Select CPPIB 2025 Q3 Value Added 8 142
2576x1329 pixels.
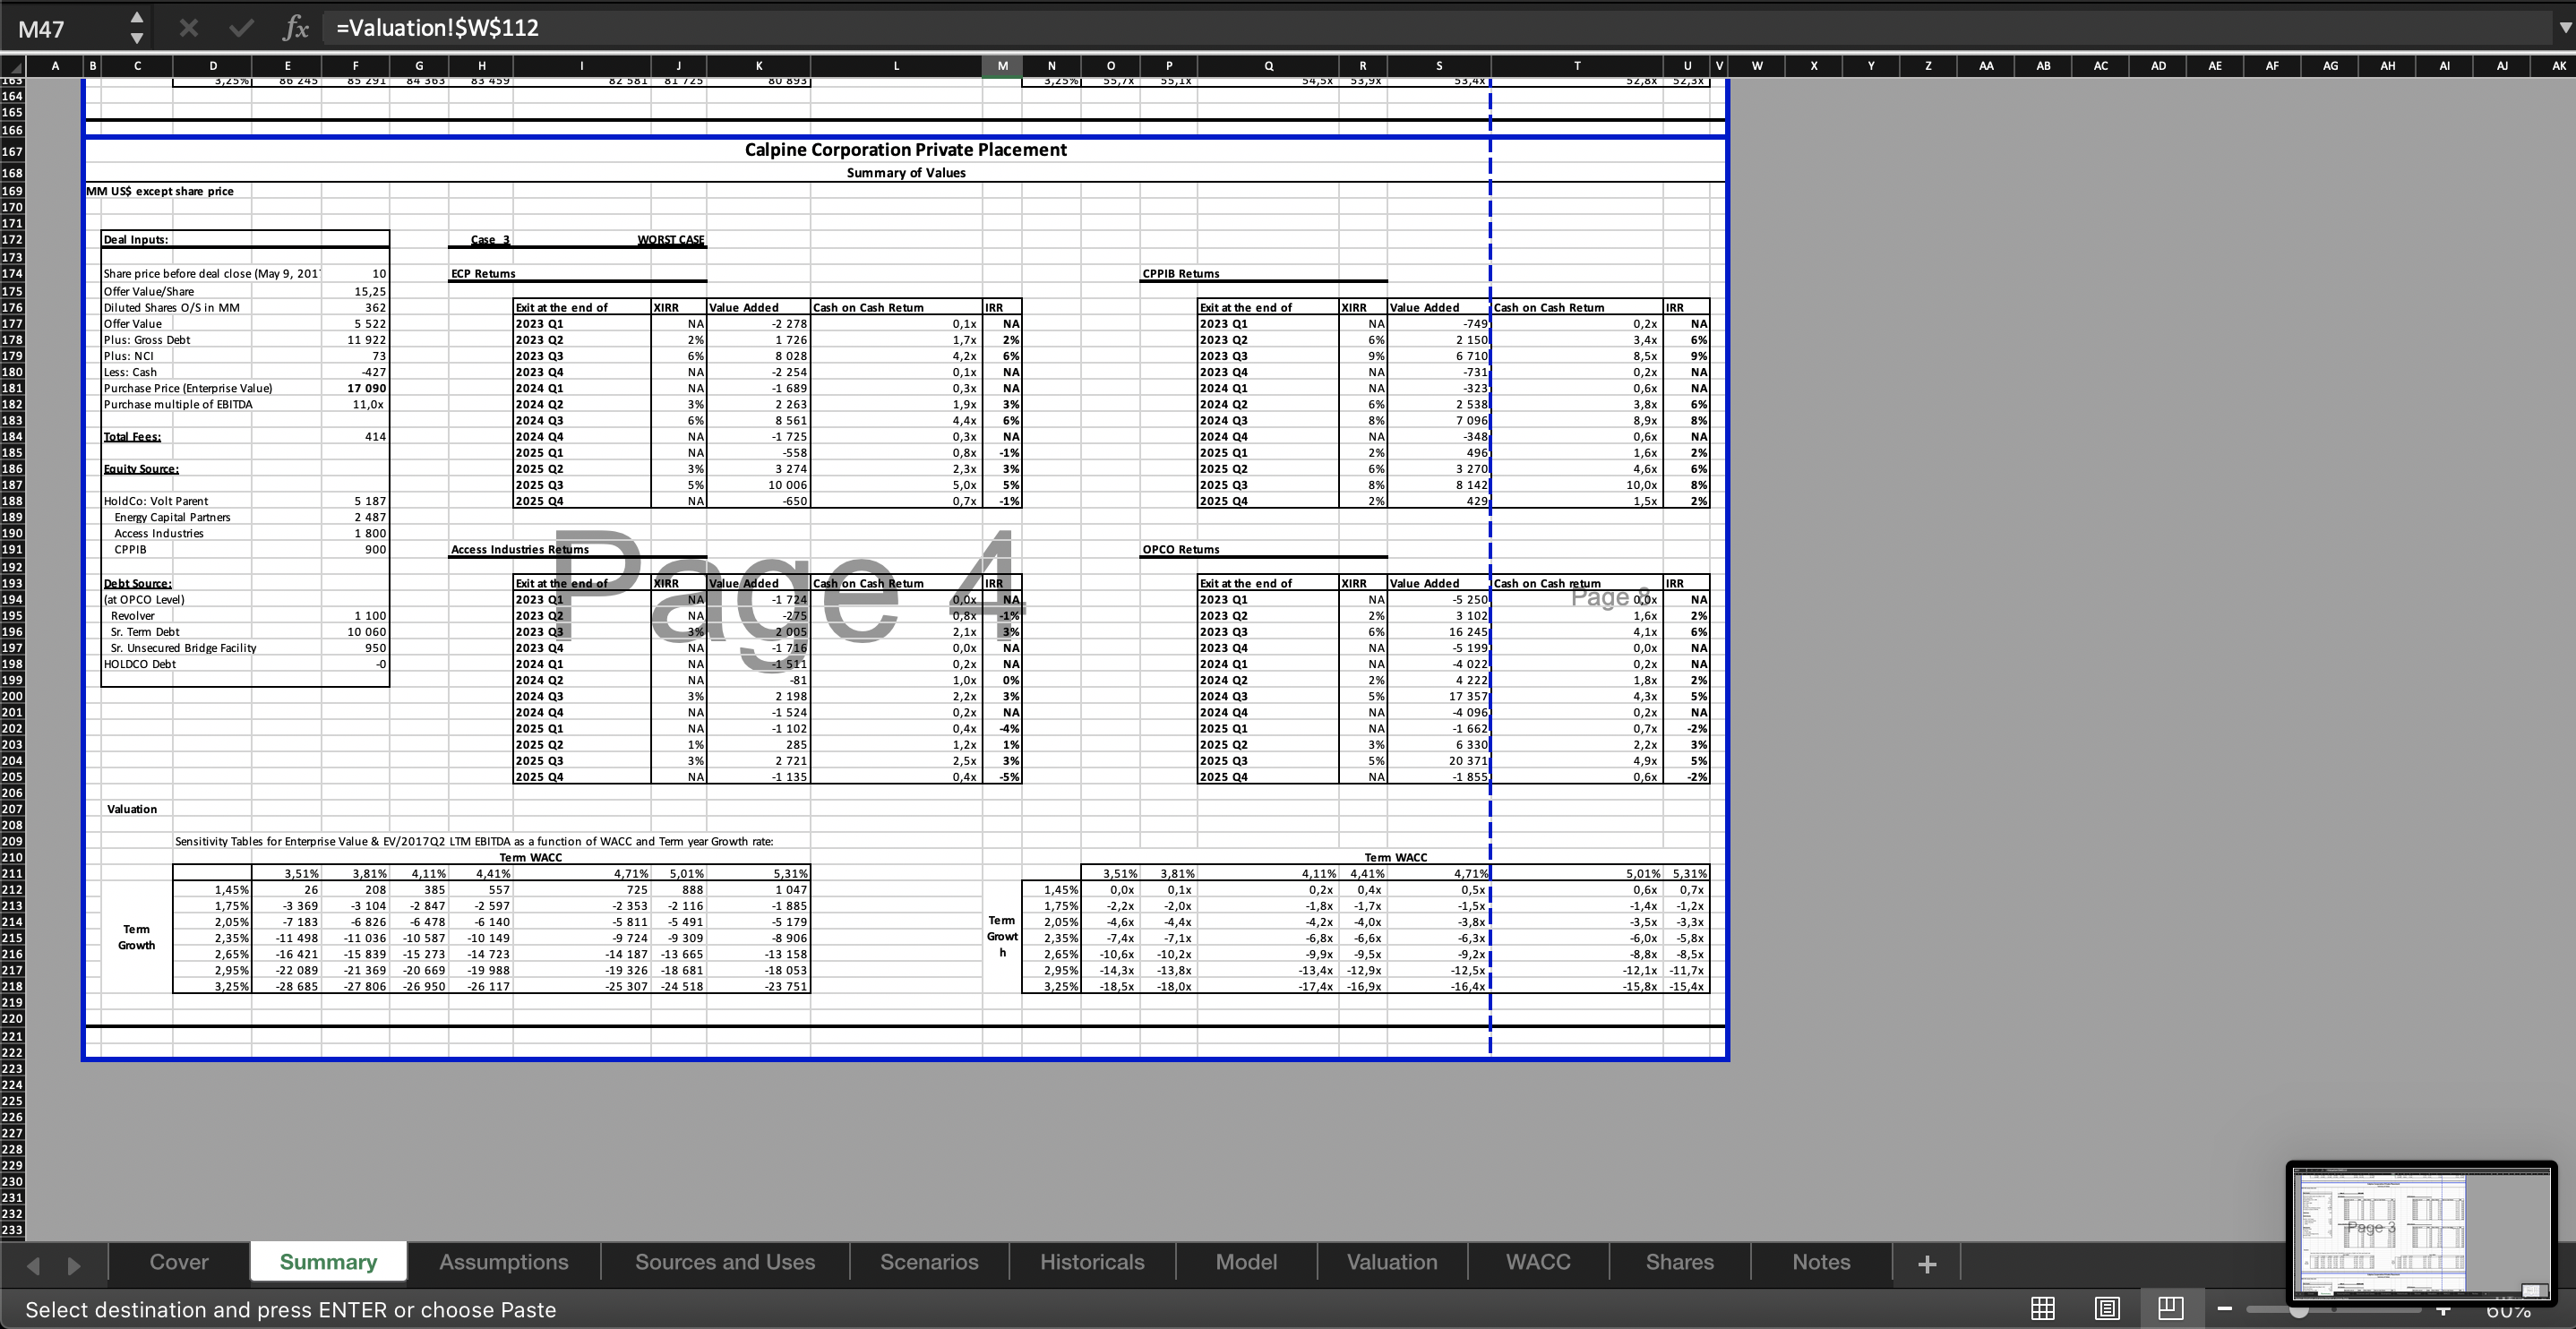coord(1439,485)
